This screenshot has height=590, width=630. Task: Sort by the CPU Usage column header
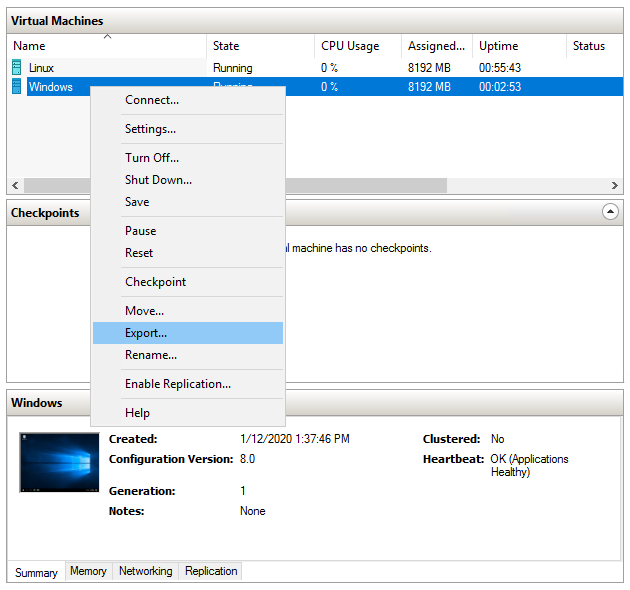tap(358, 46)
